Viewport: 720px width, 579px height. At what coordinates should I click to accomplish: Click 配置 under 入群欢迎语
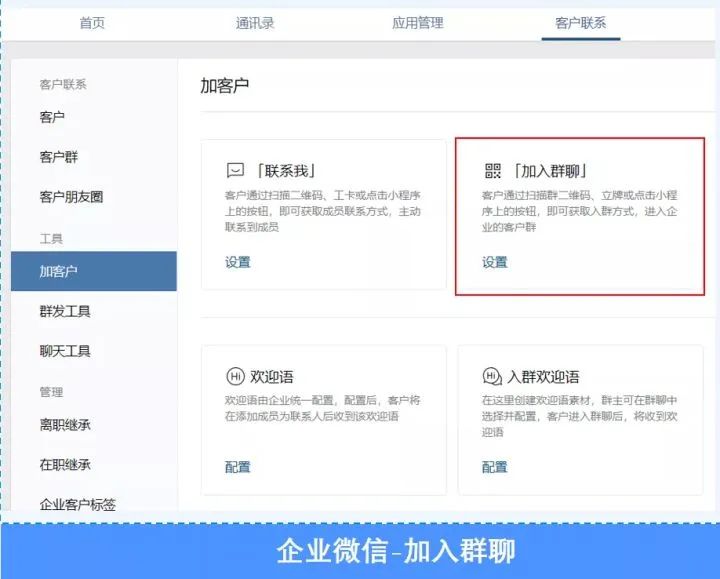pyautogui.click(x=495, y=467)
